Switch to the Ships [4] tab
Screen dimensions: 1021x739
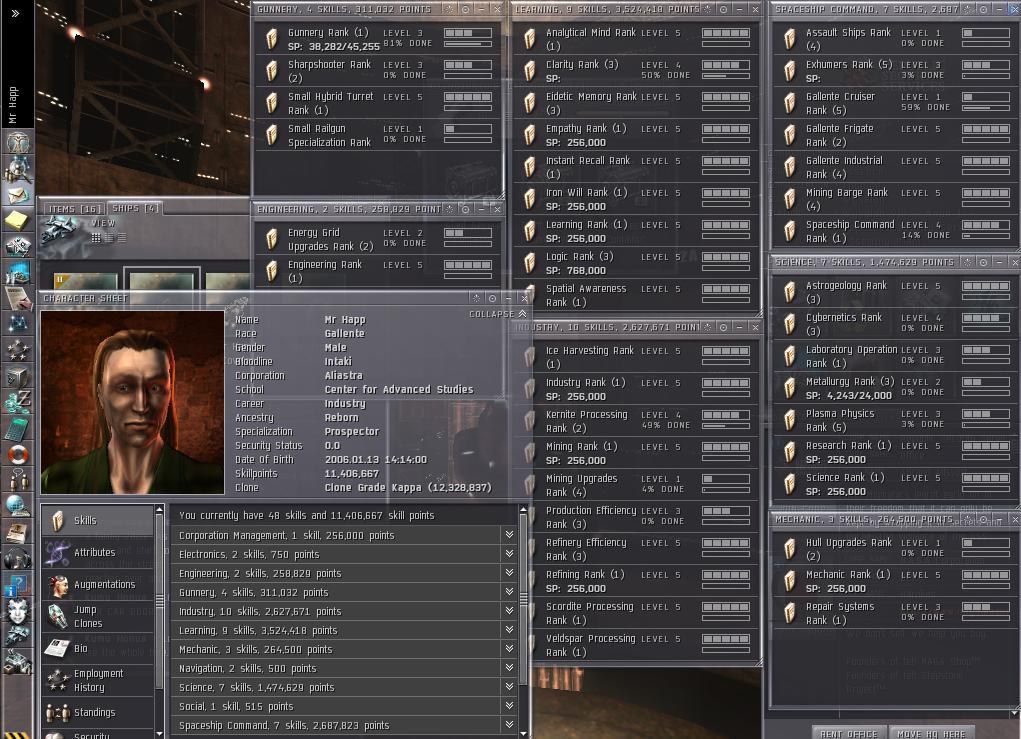coord(134,208)
